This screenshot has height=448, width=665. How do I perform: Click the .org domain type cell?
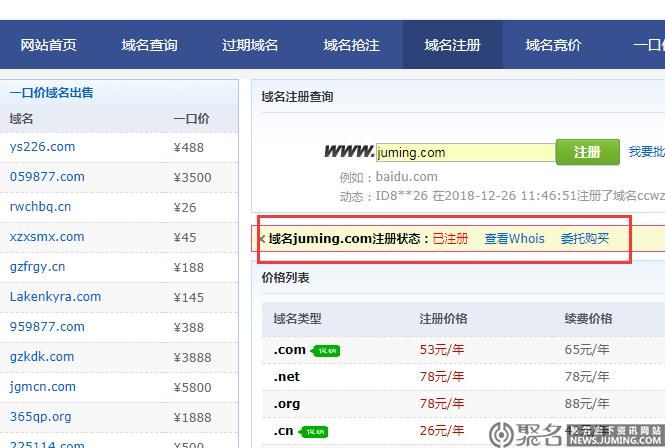point(287,404)
